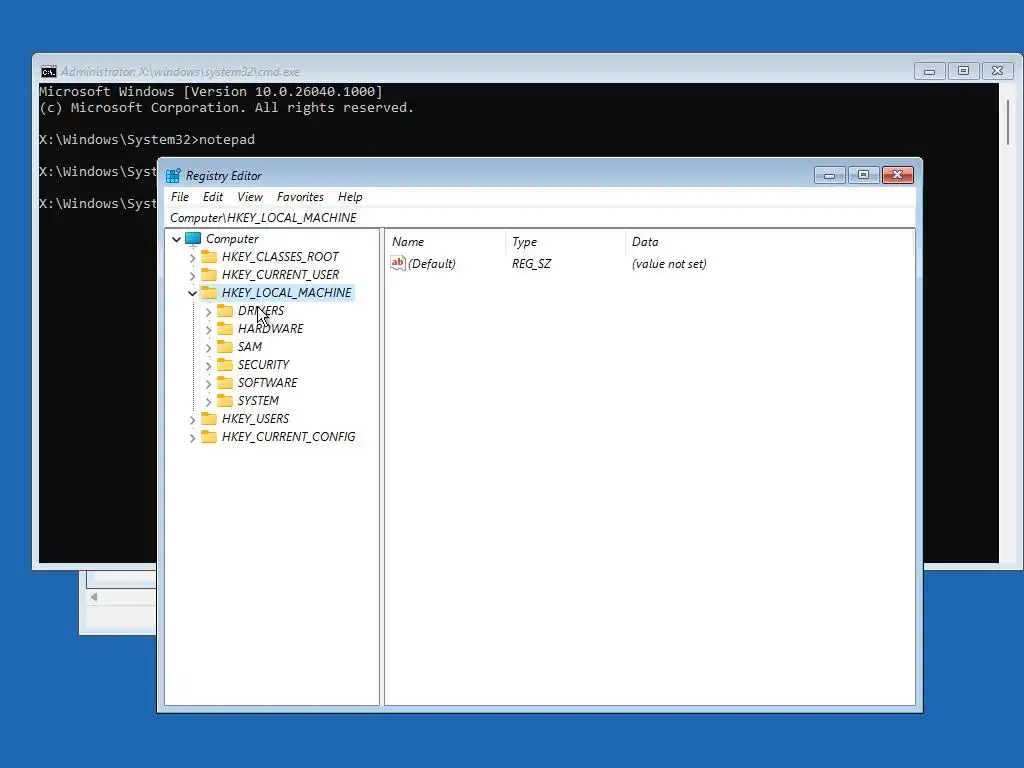The image size is (1024, 768).
Task: Select the HKEY_USERS key
Action: [255, 419]
